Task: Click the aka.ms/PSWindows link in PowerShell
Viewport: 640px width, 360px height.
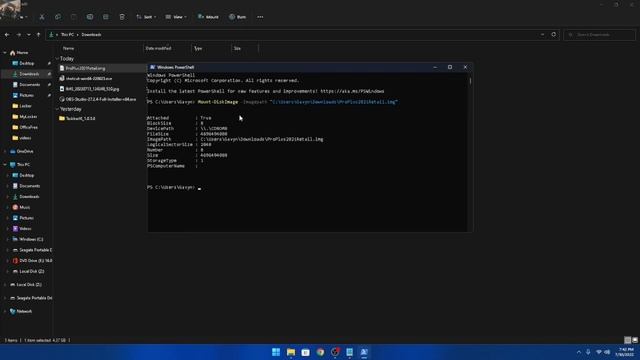Action: (352, 91)
